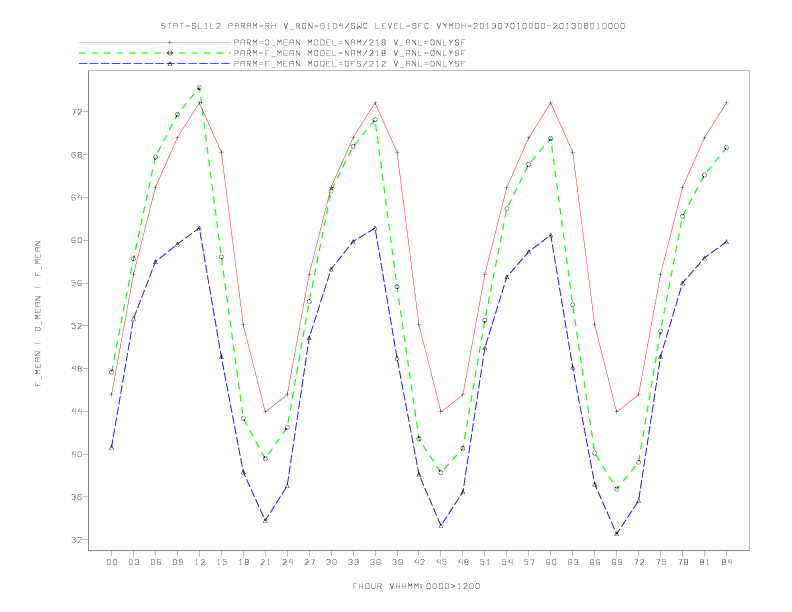Click x-axis forecast hour label 84
792x612 pixels.
pos(726,562)
